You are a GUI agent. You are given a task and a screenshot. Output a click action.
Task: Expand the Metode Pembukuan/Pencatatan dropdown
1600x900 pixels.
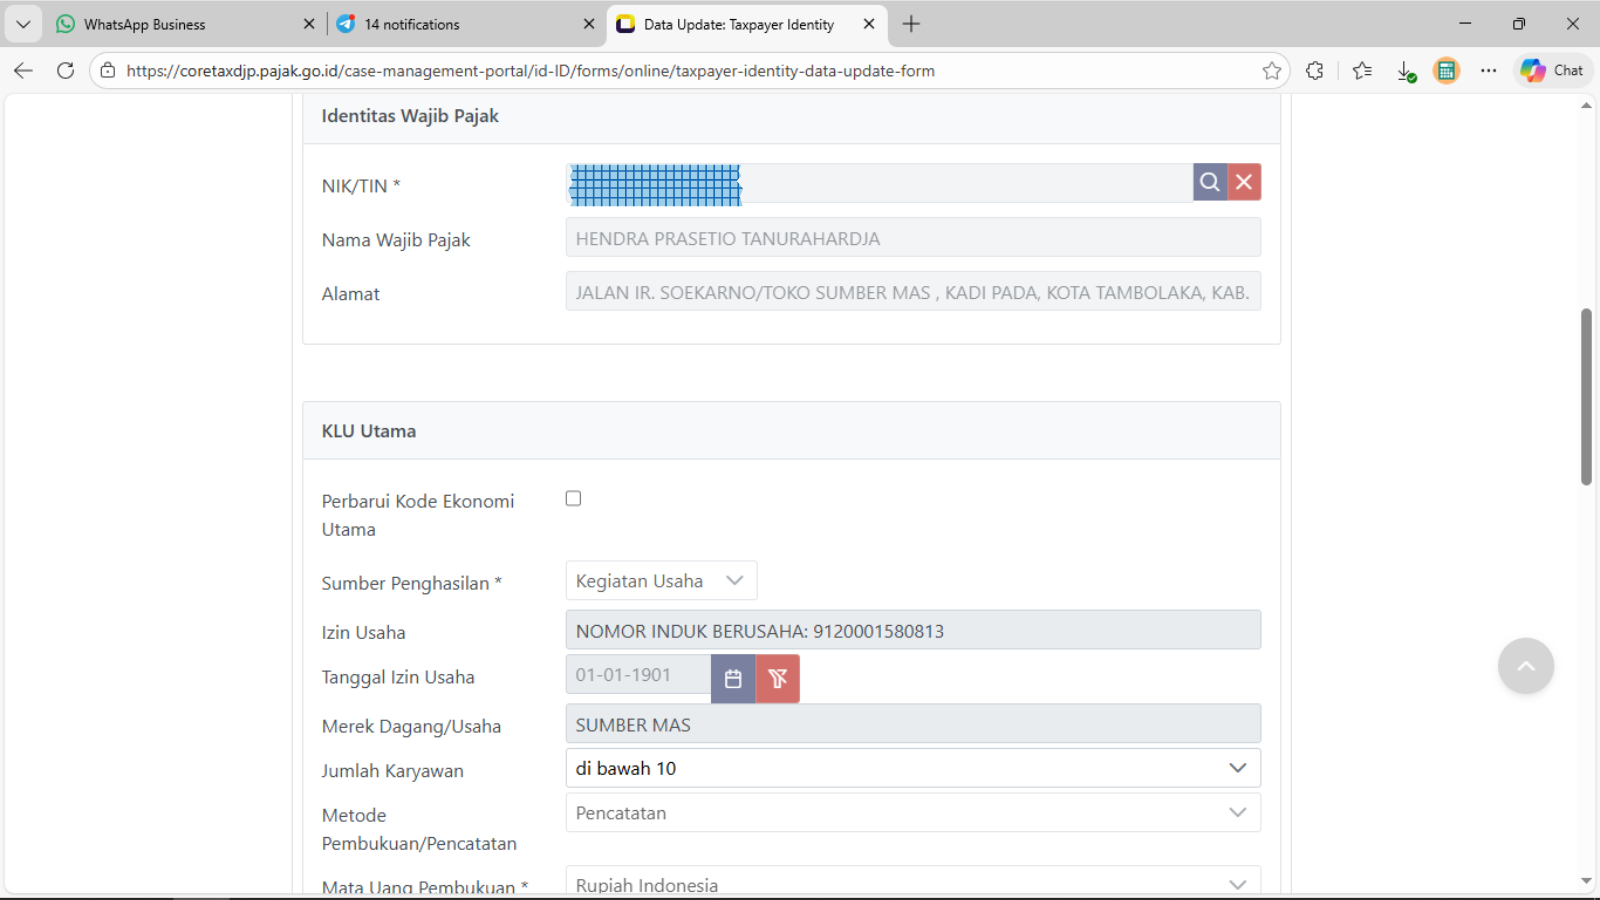click(912, 813)
